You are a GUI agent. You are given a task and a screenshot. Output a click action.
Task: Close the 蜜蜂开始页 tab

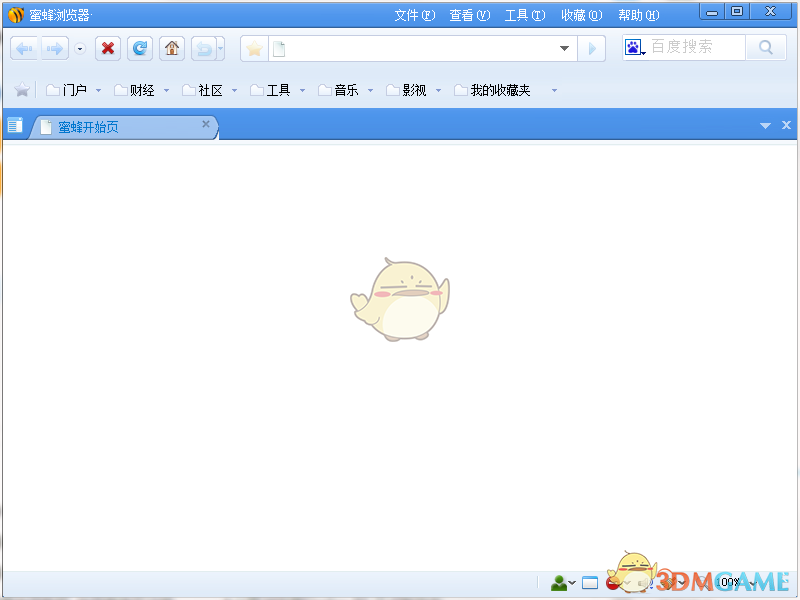pos(206,124)
